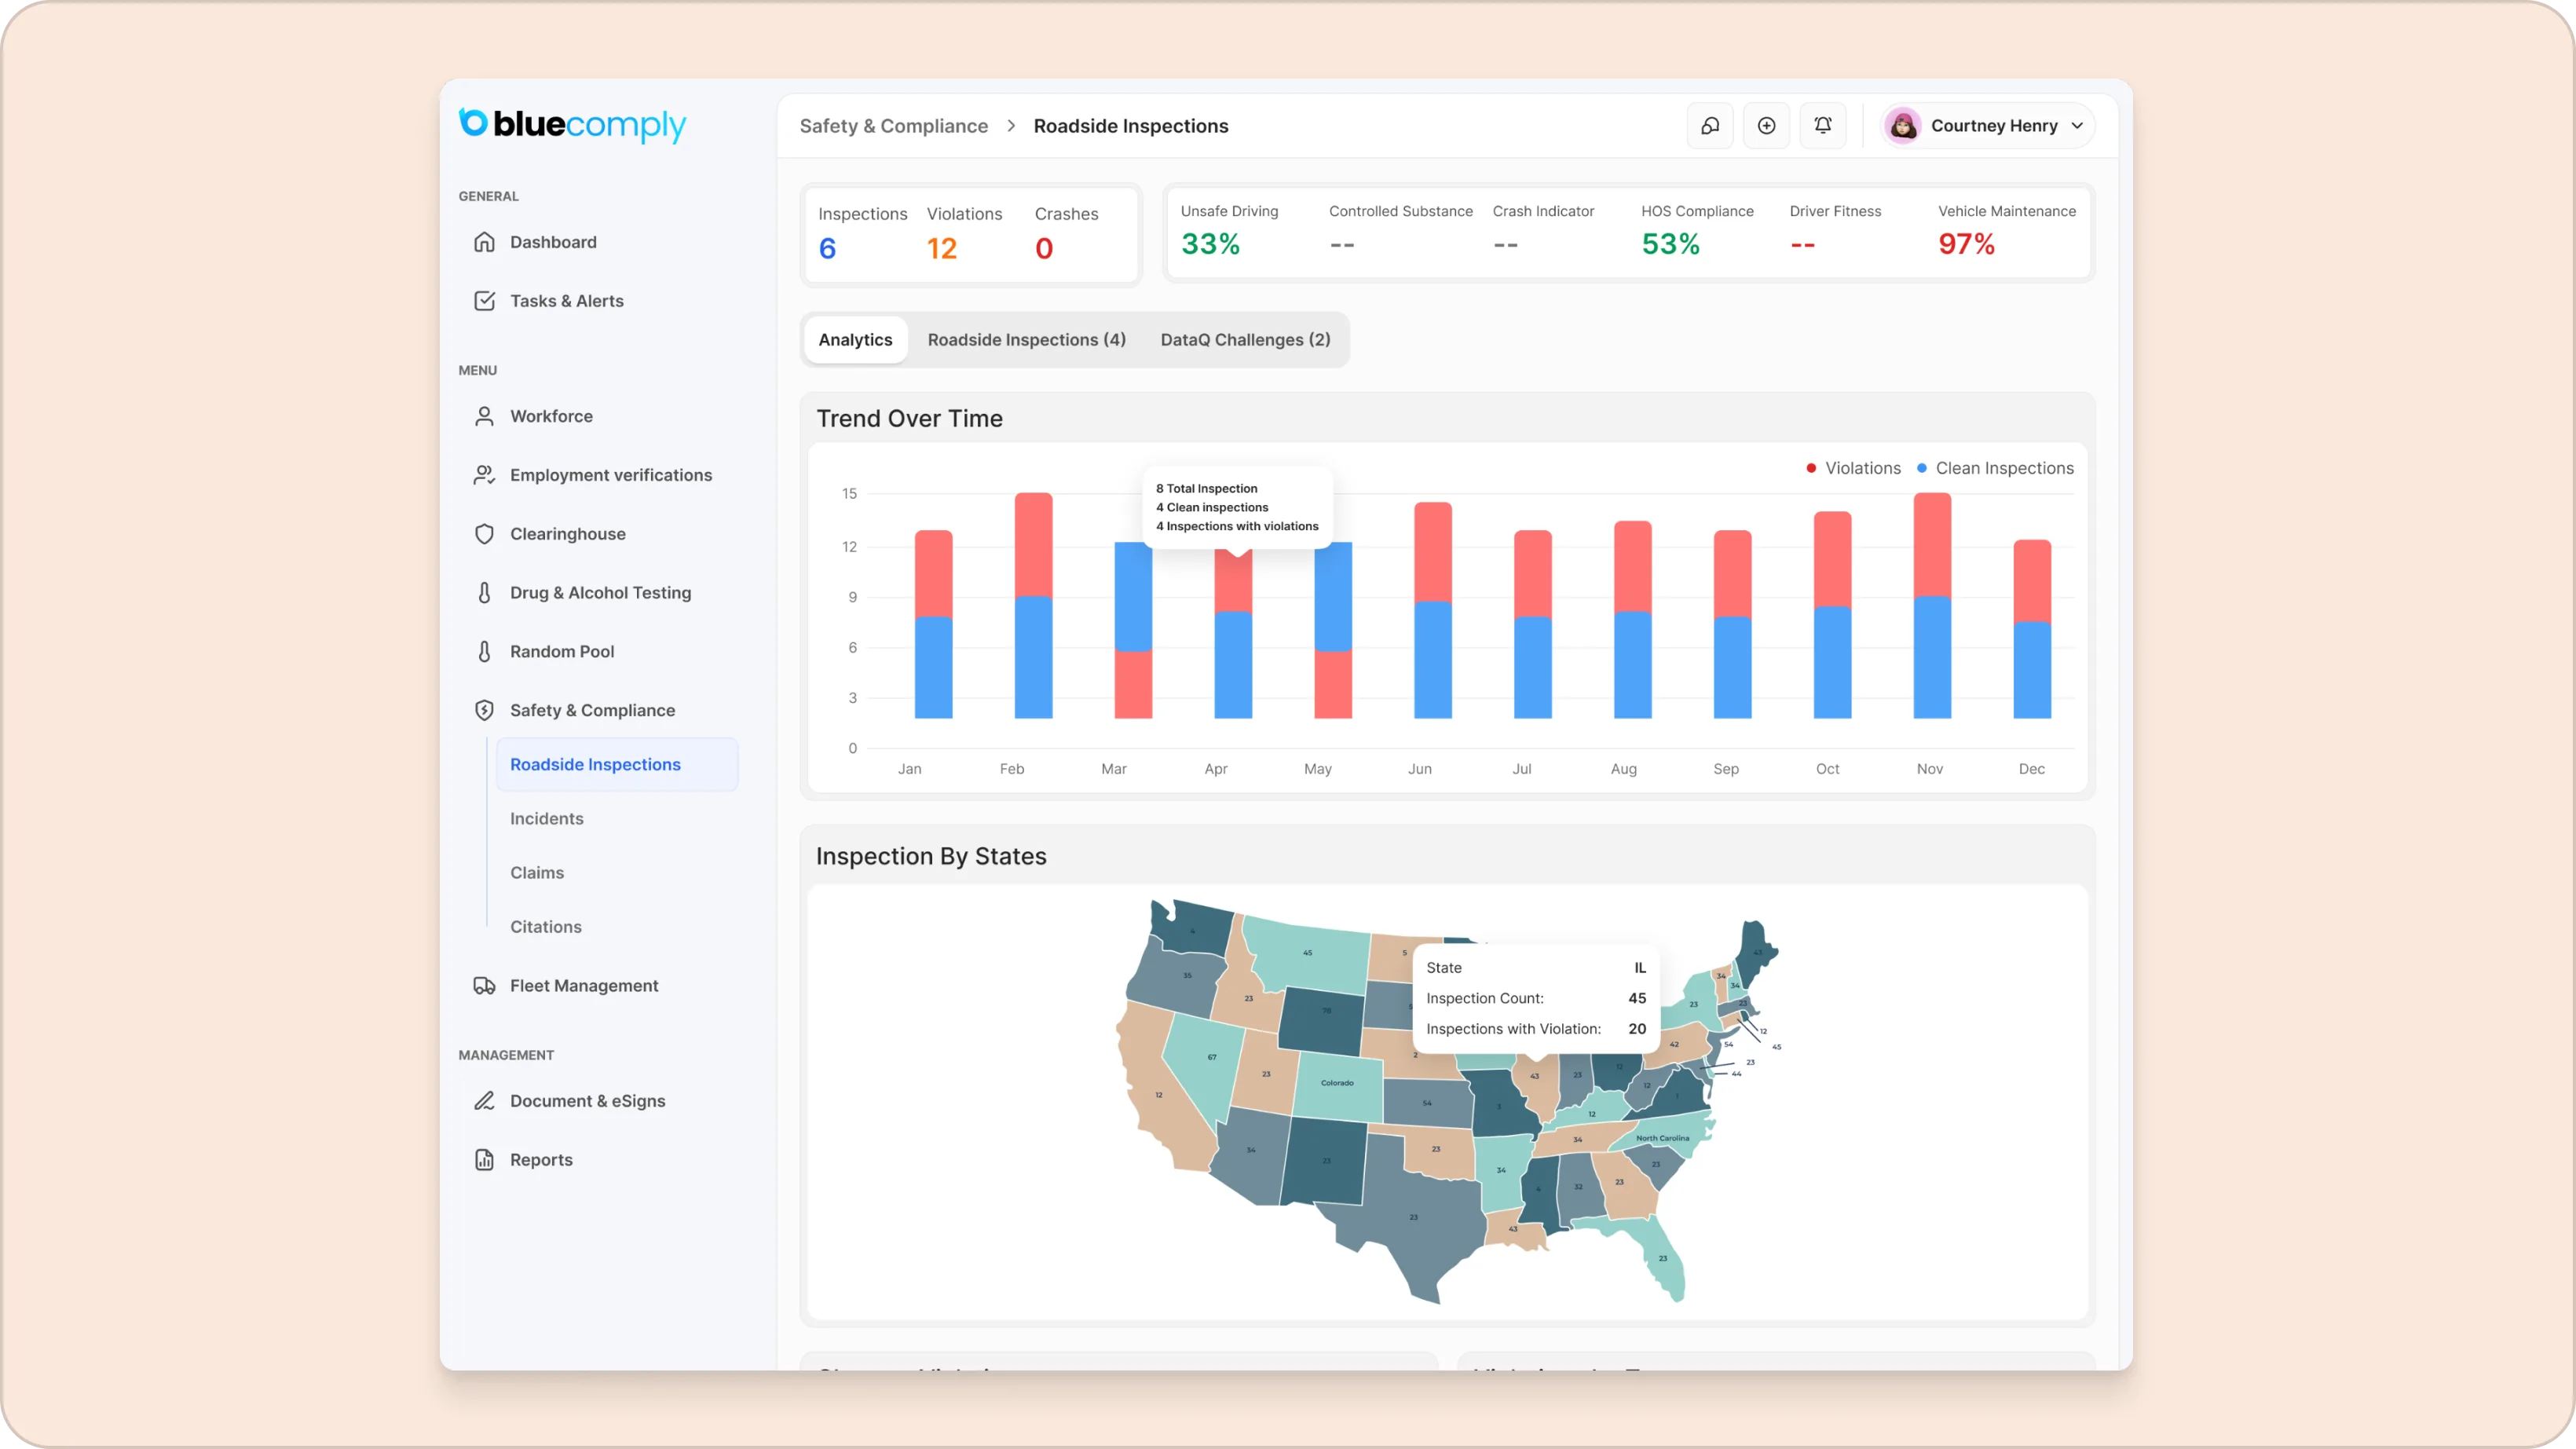This screenshot has height=1449, width=2576.
Task: Open the Roadside Inspections (4) tab
Action: coord(1026,340)
